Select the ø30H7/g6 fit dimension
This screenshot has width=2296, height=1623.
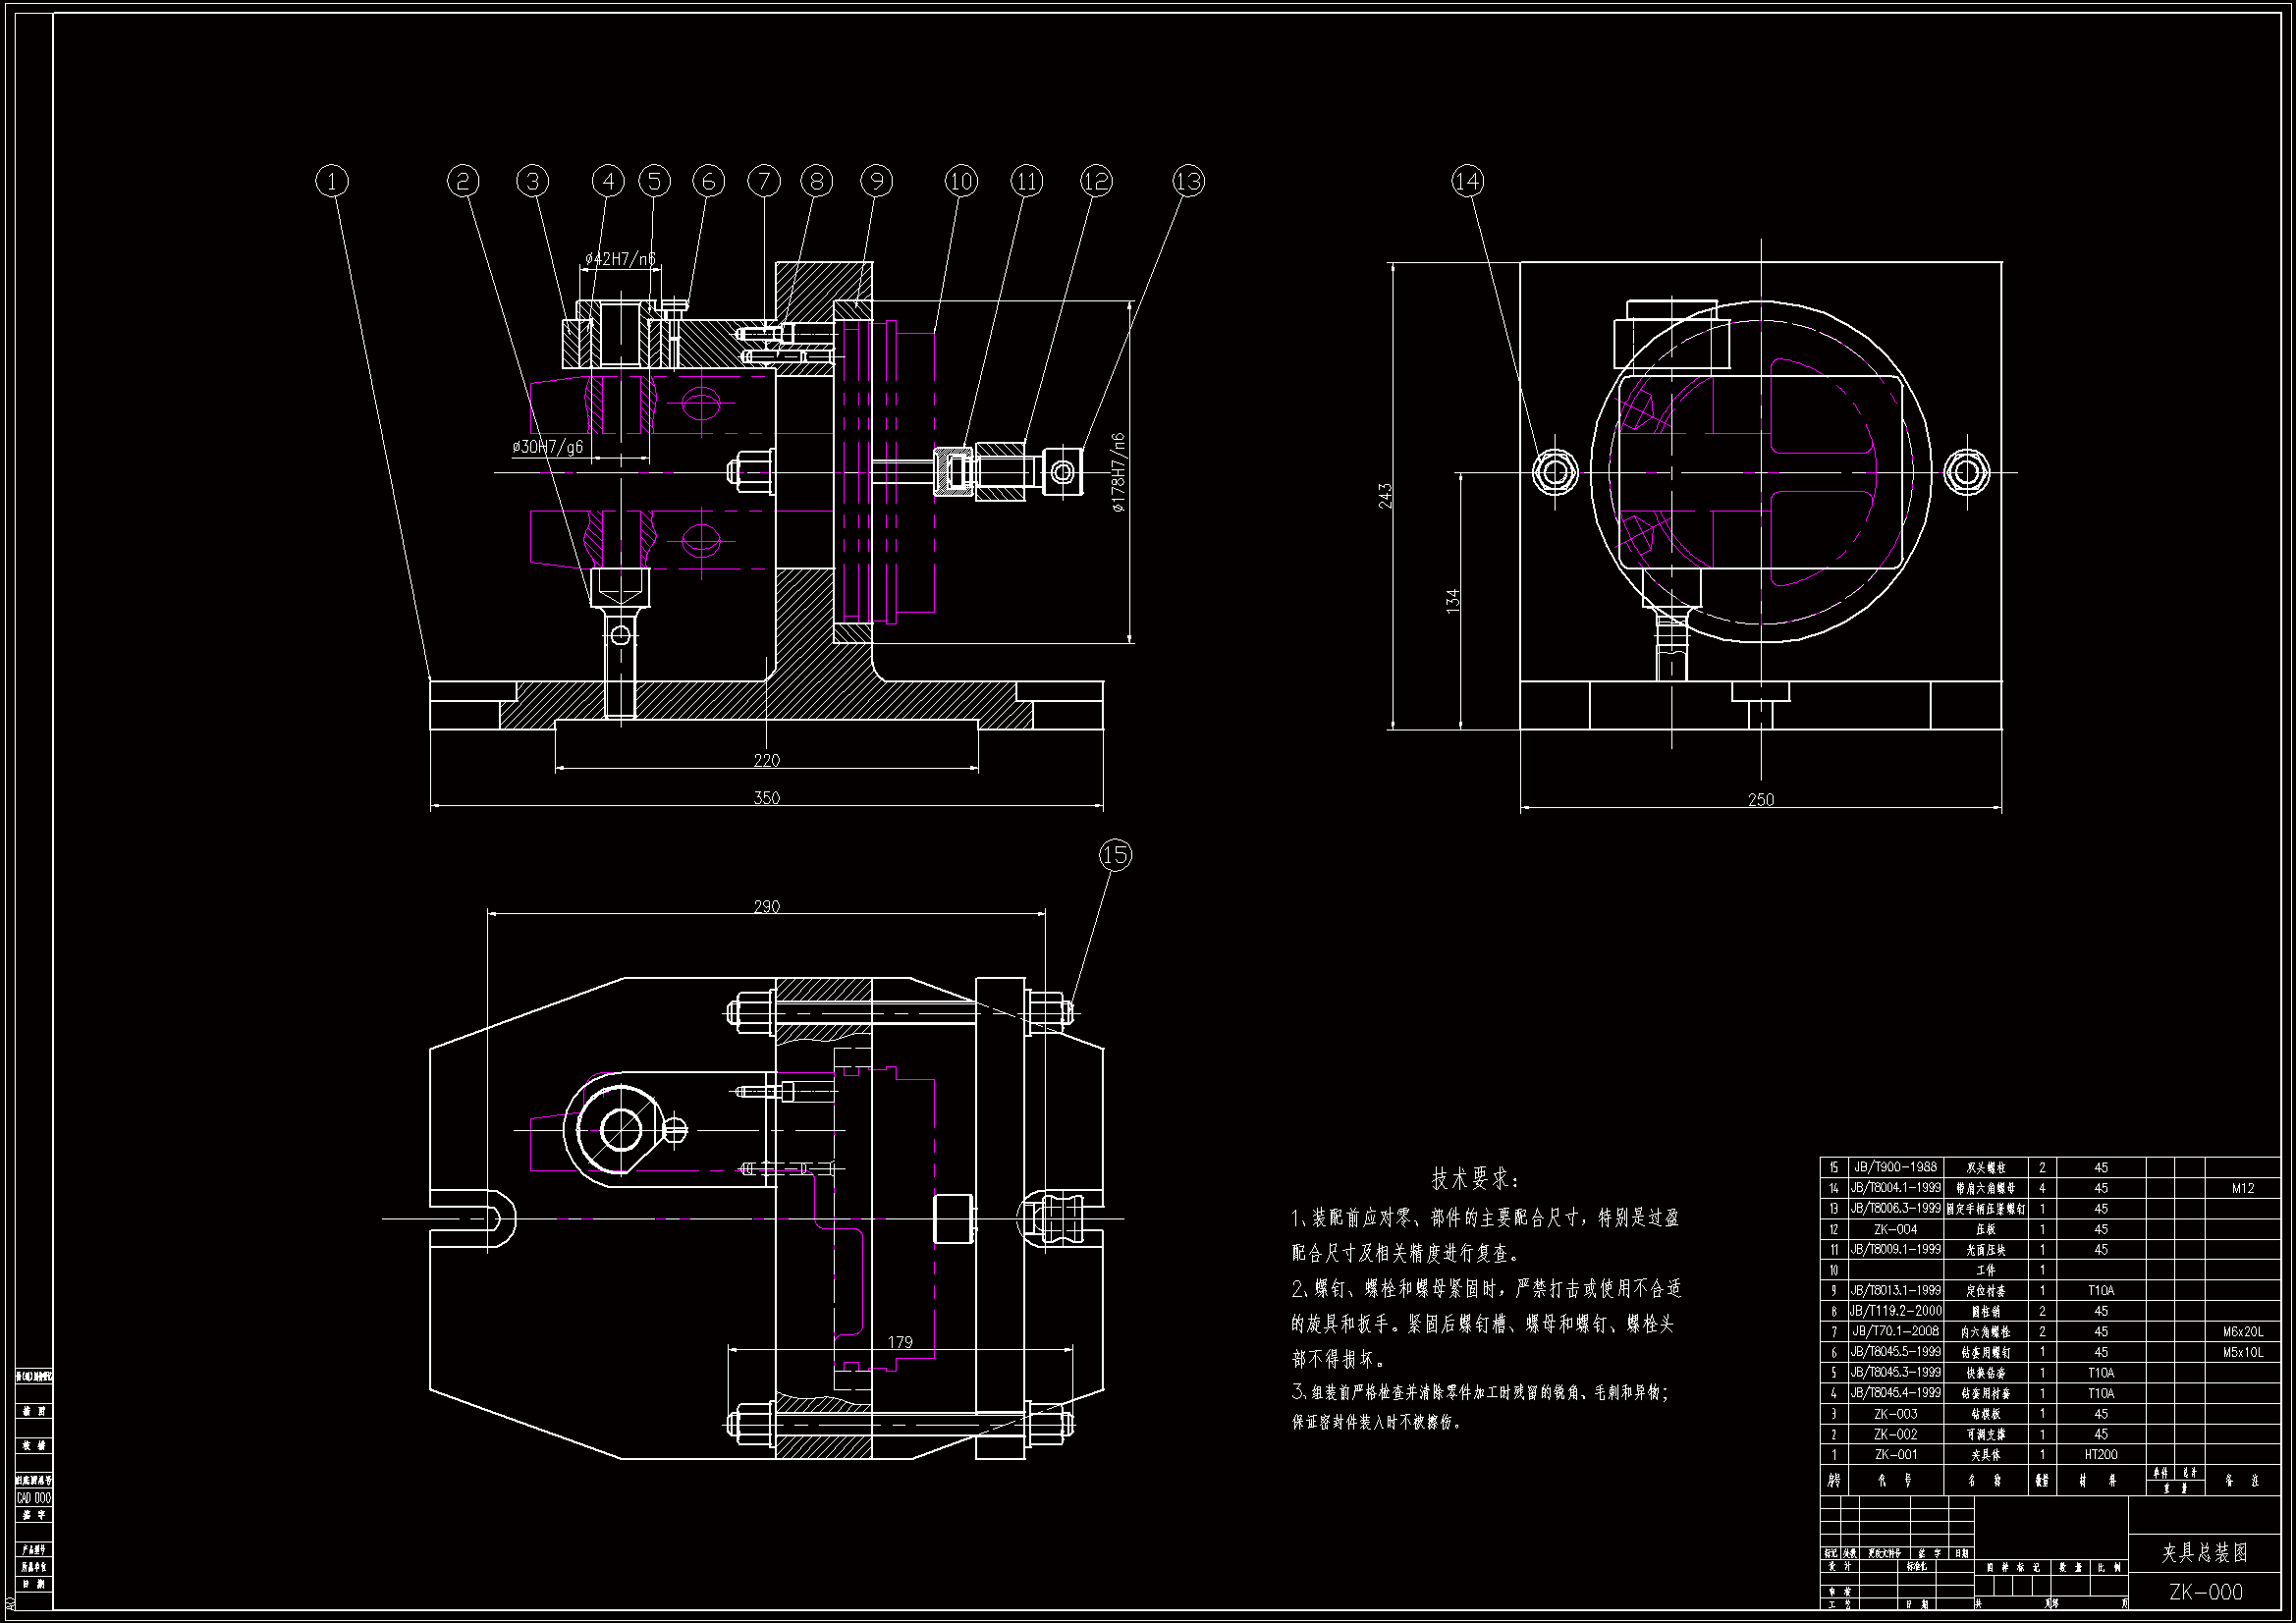click(x=547, y=447)
